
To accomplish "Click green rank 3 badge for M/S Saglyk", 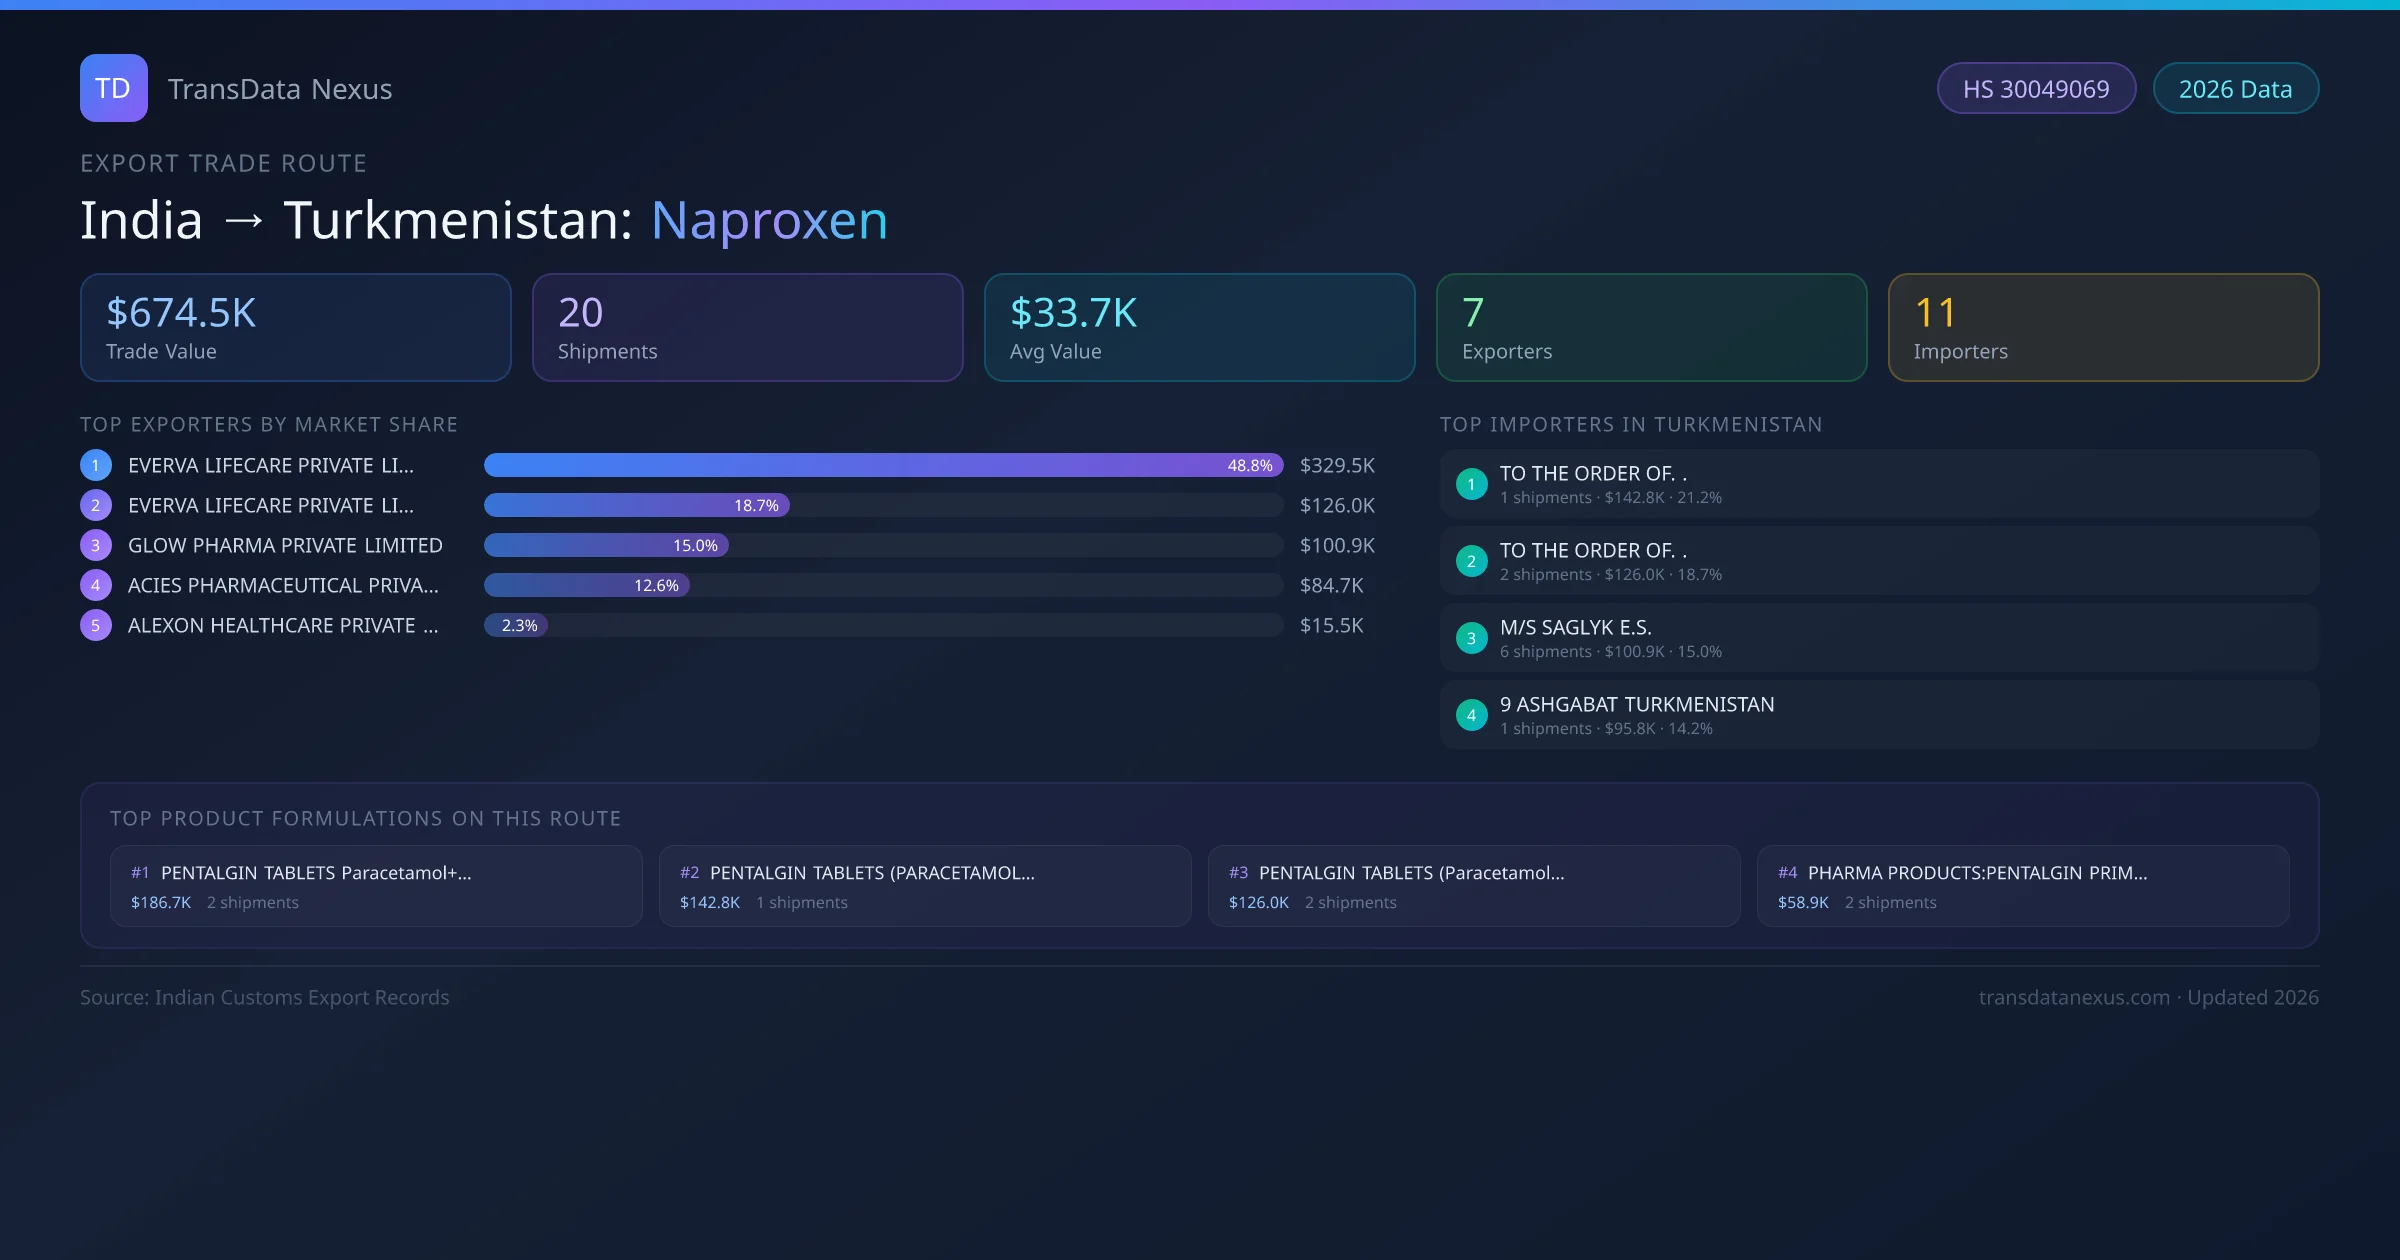I will [x=1471, y=638].
